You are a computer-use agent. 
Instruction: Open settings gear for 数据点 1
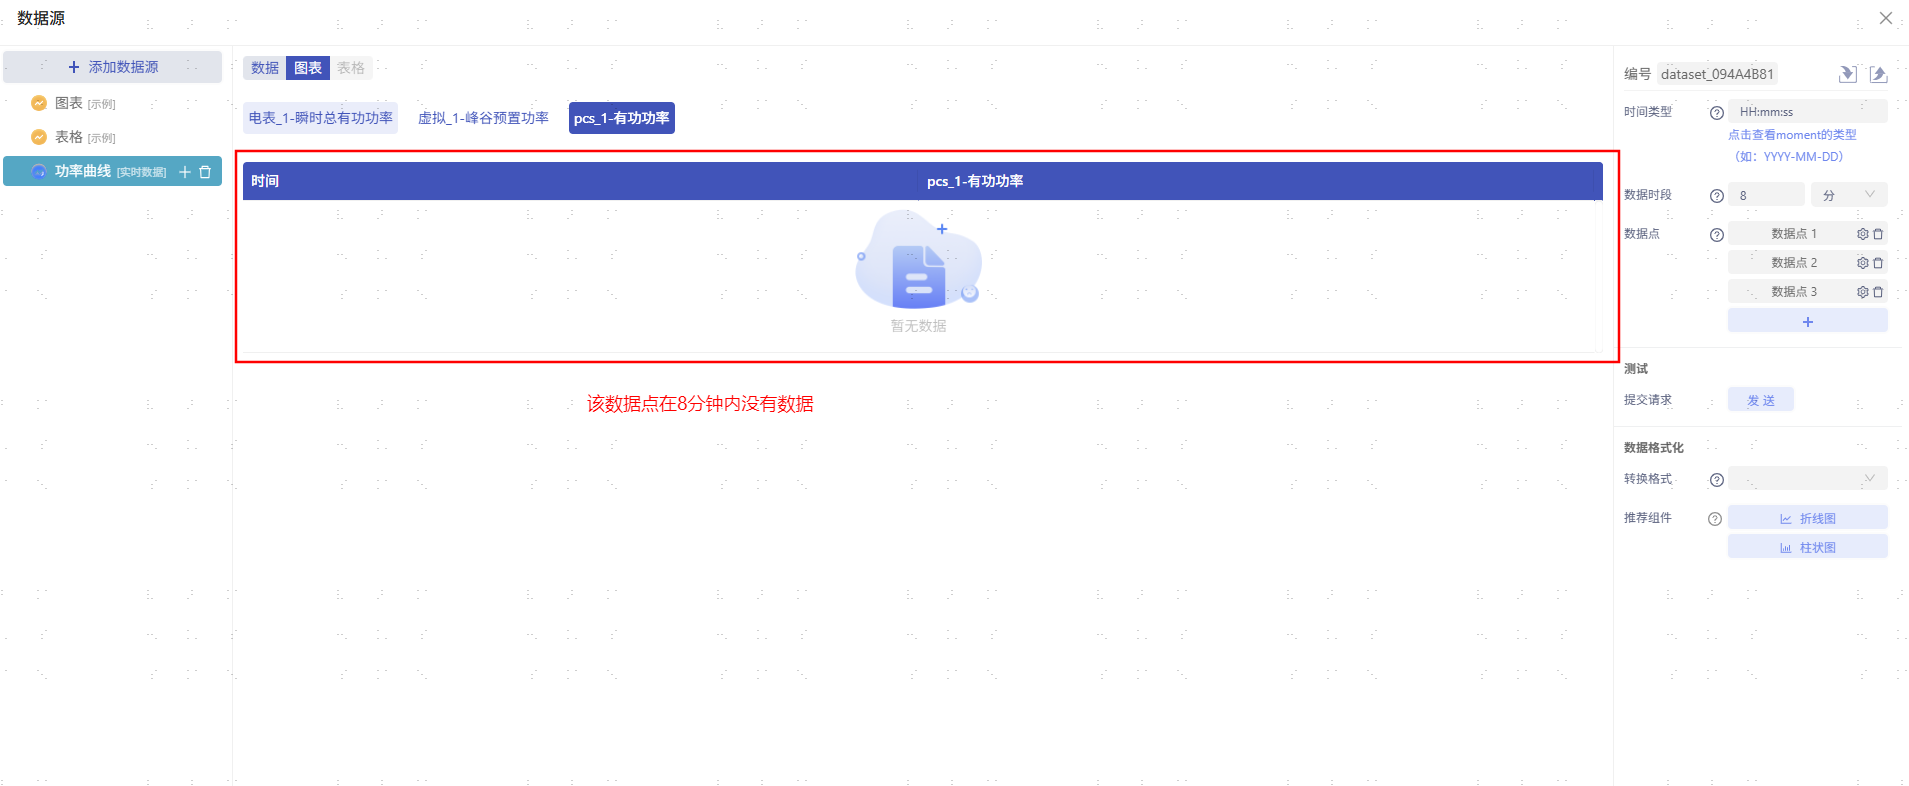pyautogui.click(x=1862, y=234)
